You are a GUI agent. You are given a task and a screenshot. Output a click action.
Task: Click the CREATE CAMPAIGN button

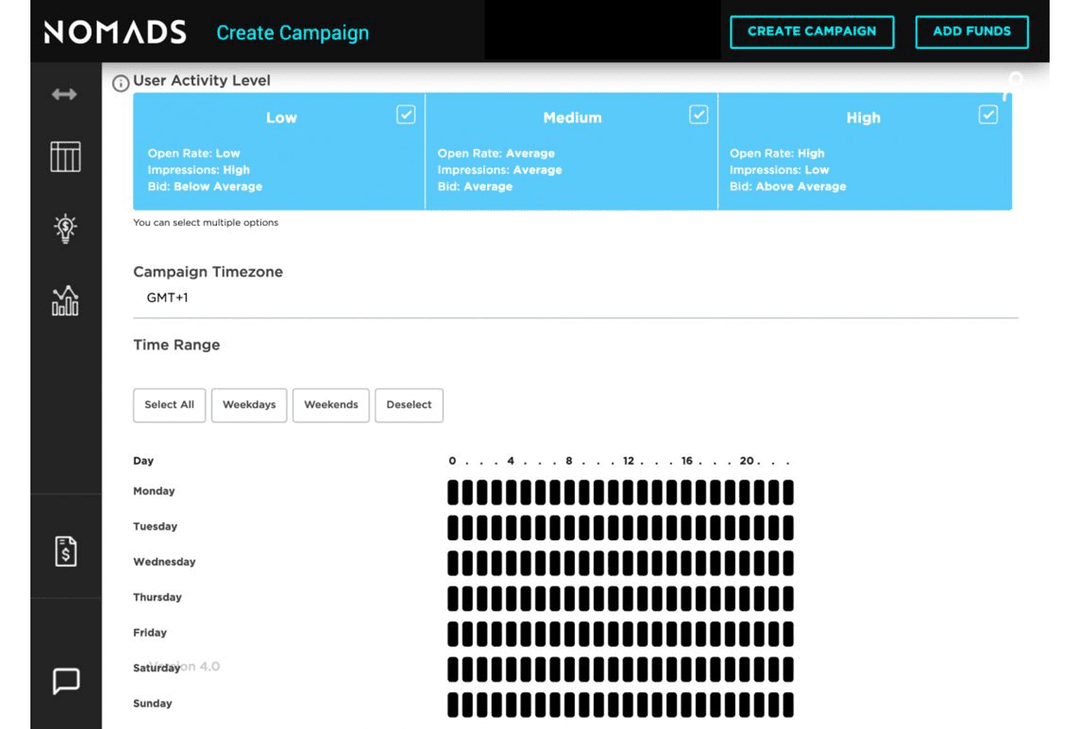click(812, 32)
